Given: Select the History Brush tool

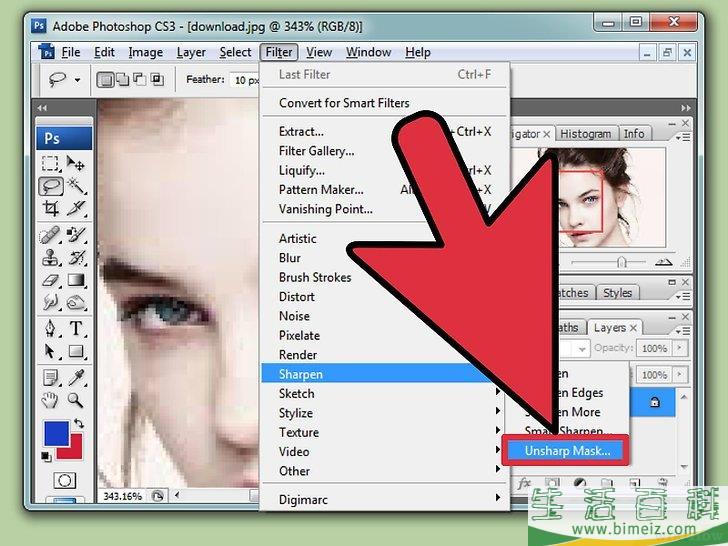Looking at the screenshot, I should 76,258.
